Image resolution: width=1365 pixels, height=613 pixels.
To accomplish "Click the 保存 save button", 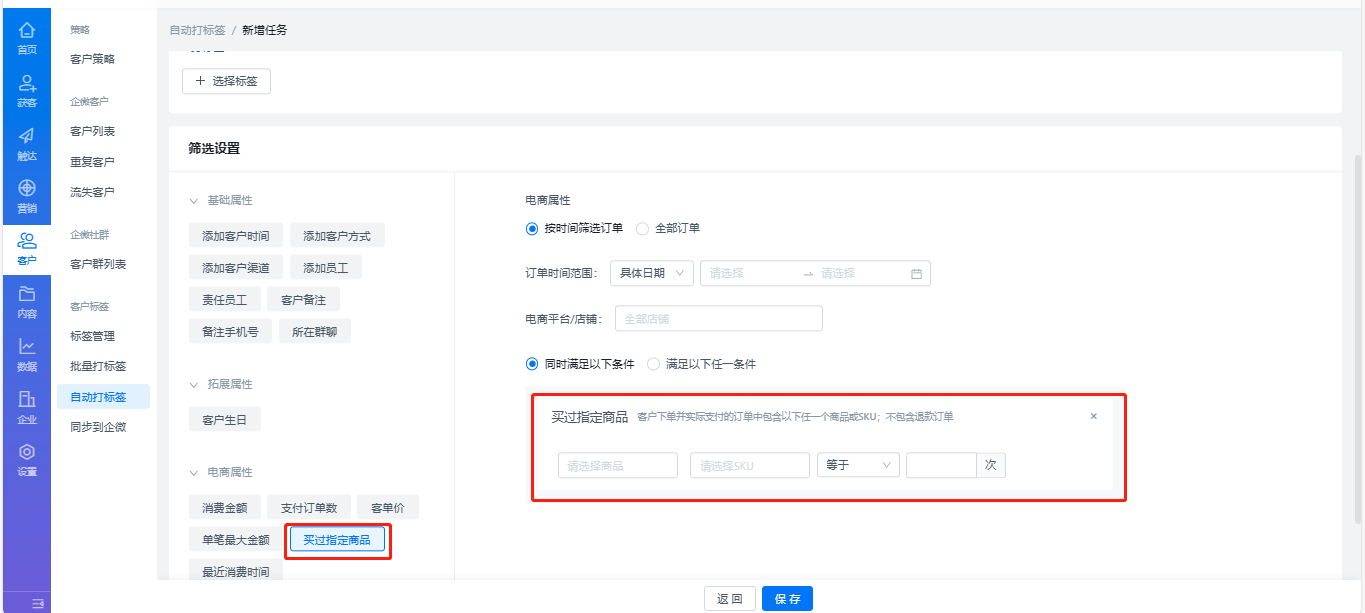I will 787,599.
